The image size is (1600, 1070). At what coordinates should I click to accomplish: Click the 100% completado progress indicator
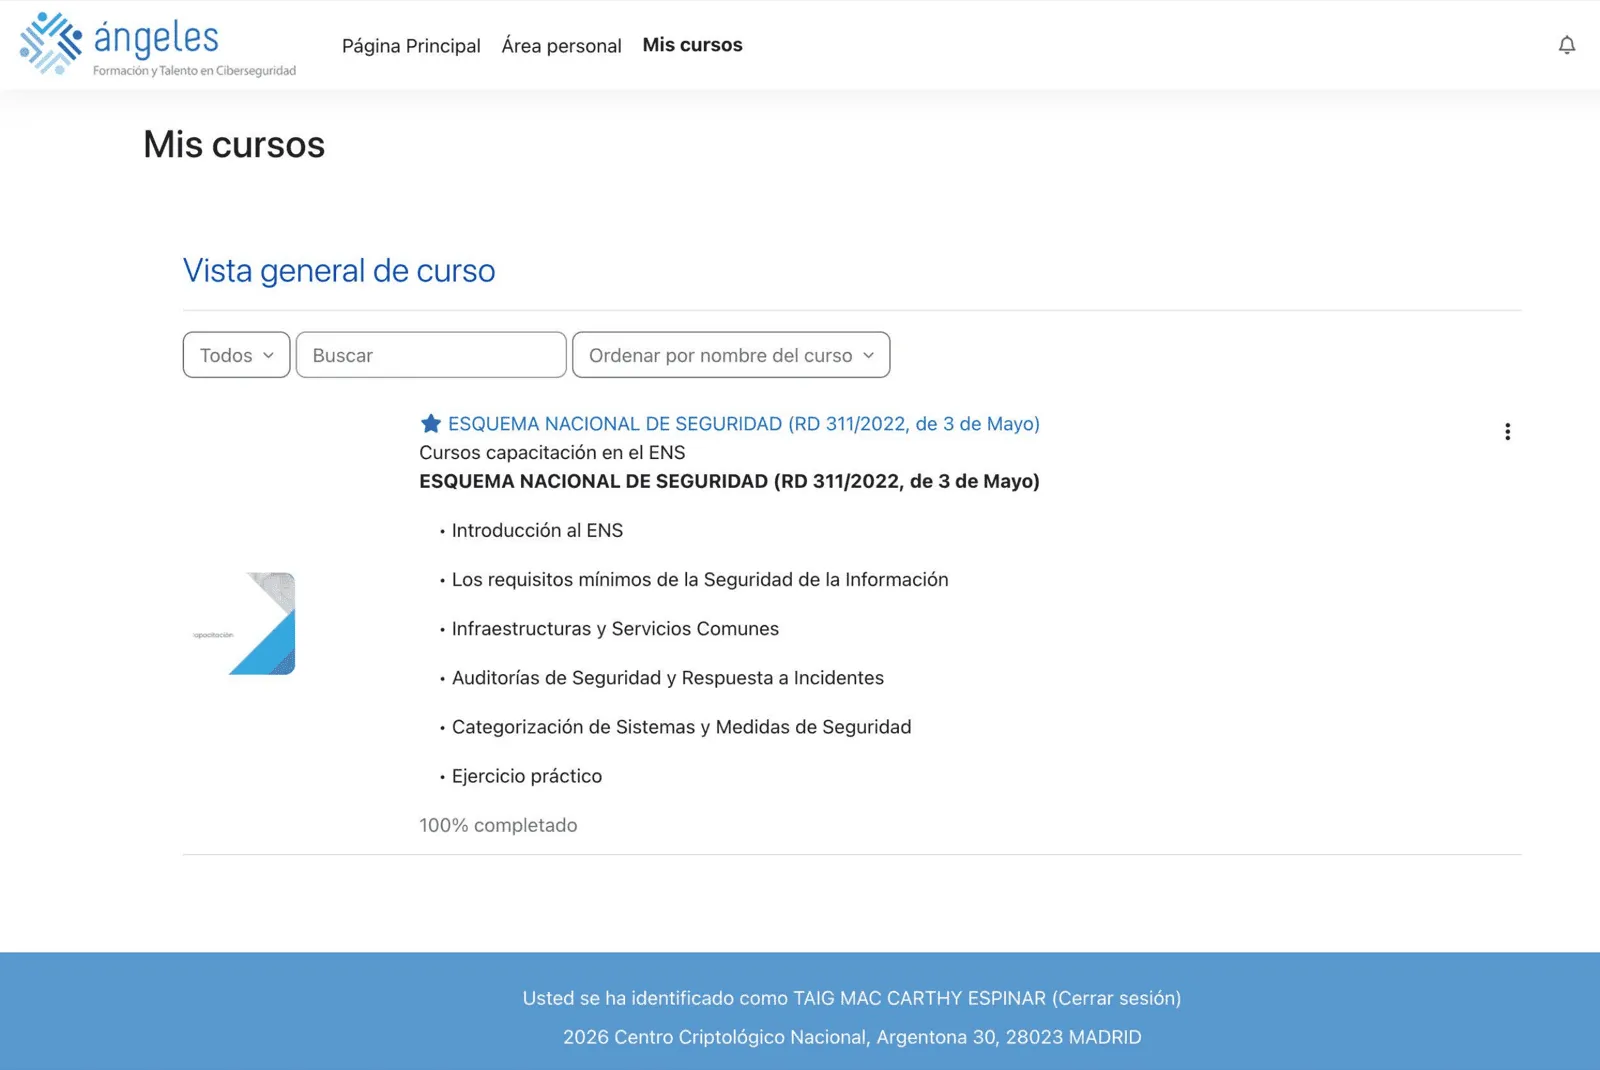pos(498,825)
